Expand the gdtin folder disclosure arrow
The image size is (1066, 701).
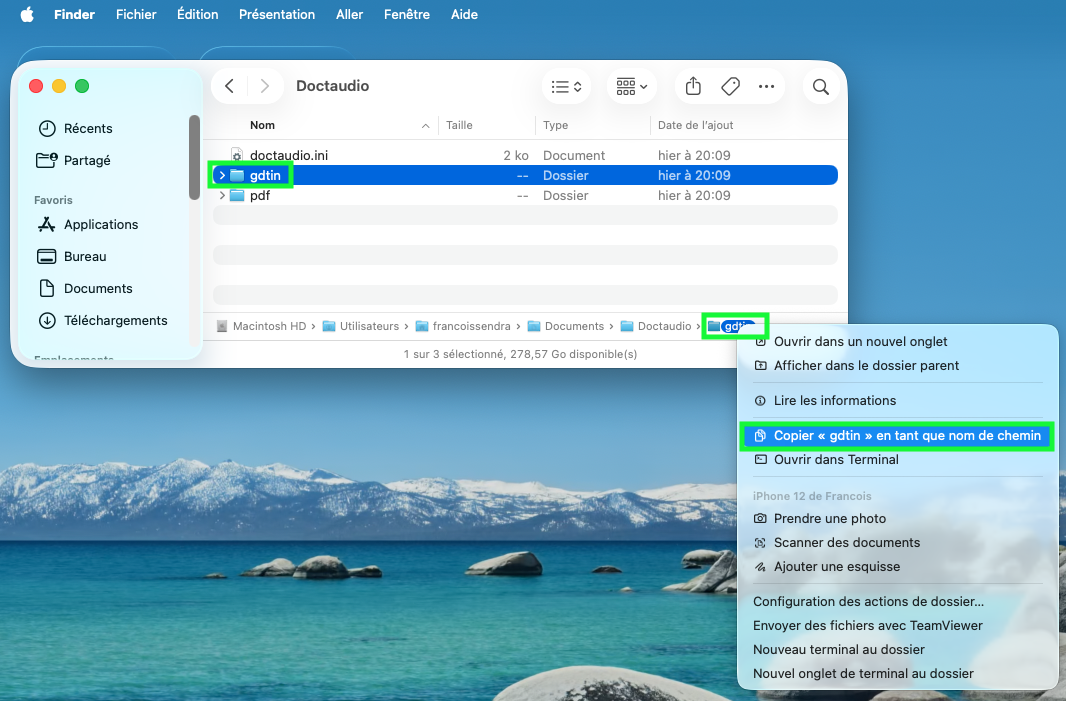click(222, 175)
